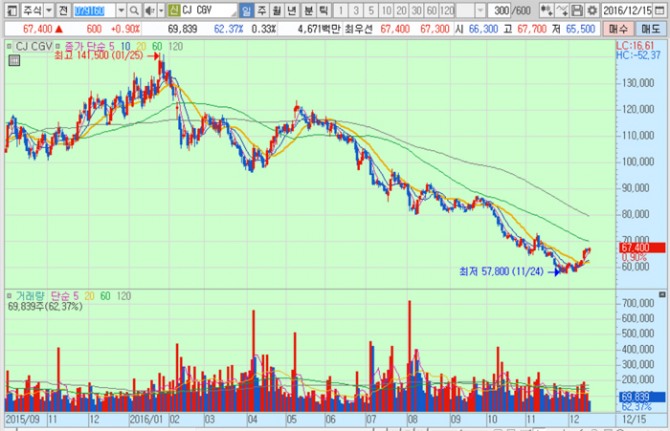The image size is (670, 431).
Task: Click the window layout icon at top-left
Action: pyautogui.click(x=10, y=11)
